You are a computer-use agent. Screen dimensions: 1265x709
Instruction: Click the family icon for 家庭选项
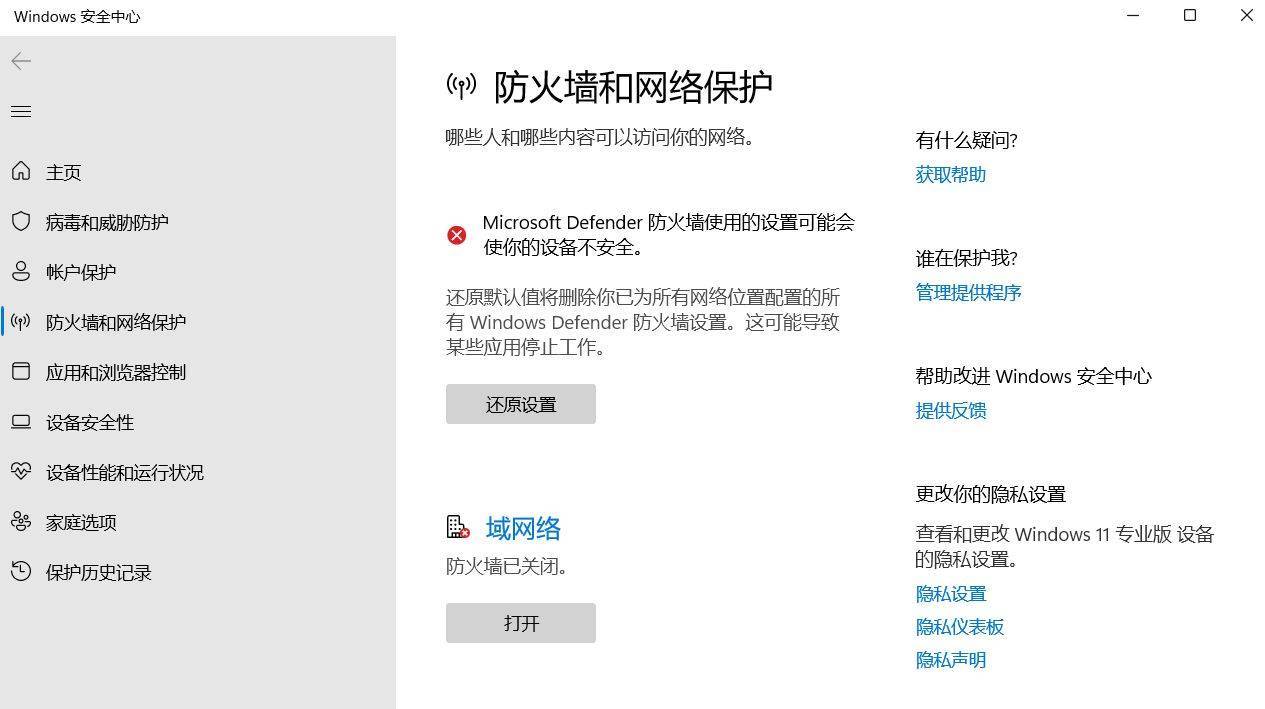(21, 521)
